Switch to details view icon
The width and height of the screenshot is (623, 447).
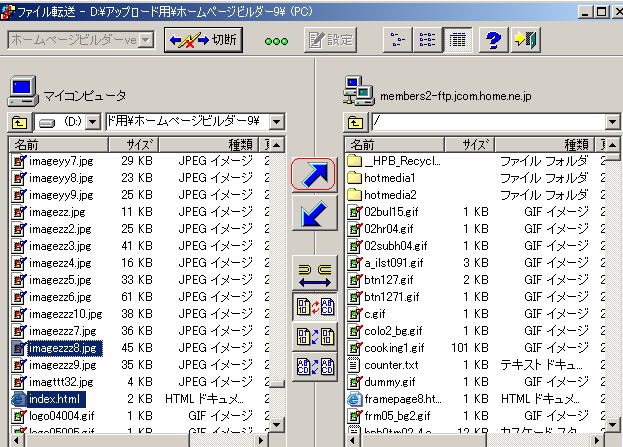click(x=457, y=40)
